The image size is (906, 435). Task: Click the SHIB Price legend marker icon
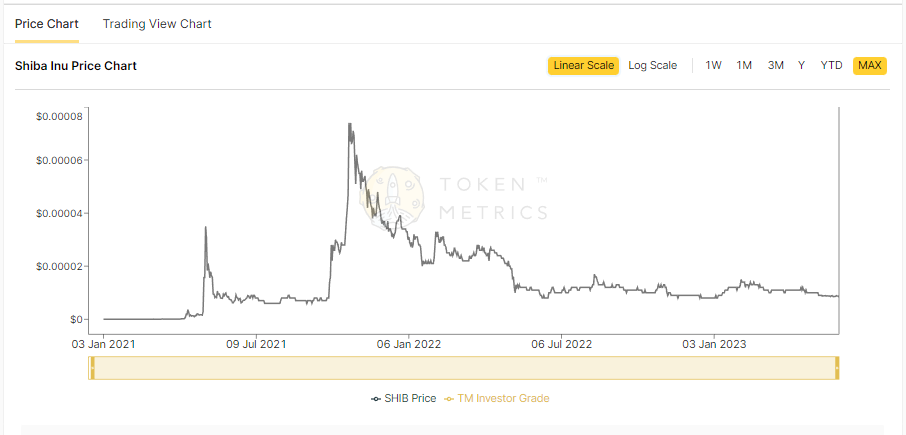[x=375, y=398]
